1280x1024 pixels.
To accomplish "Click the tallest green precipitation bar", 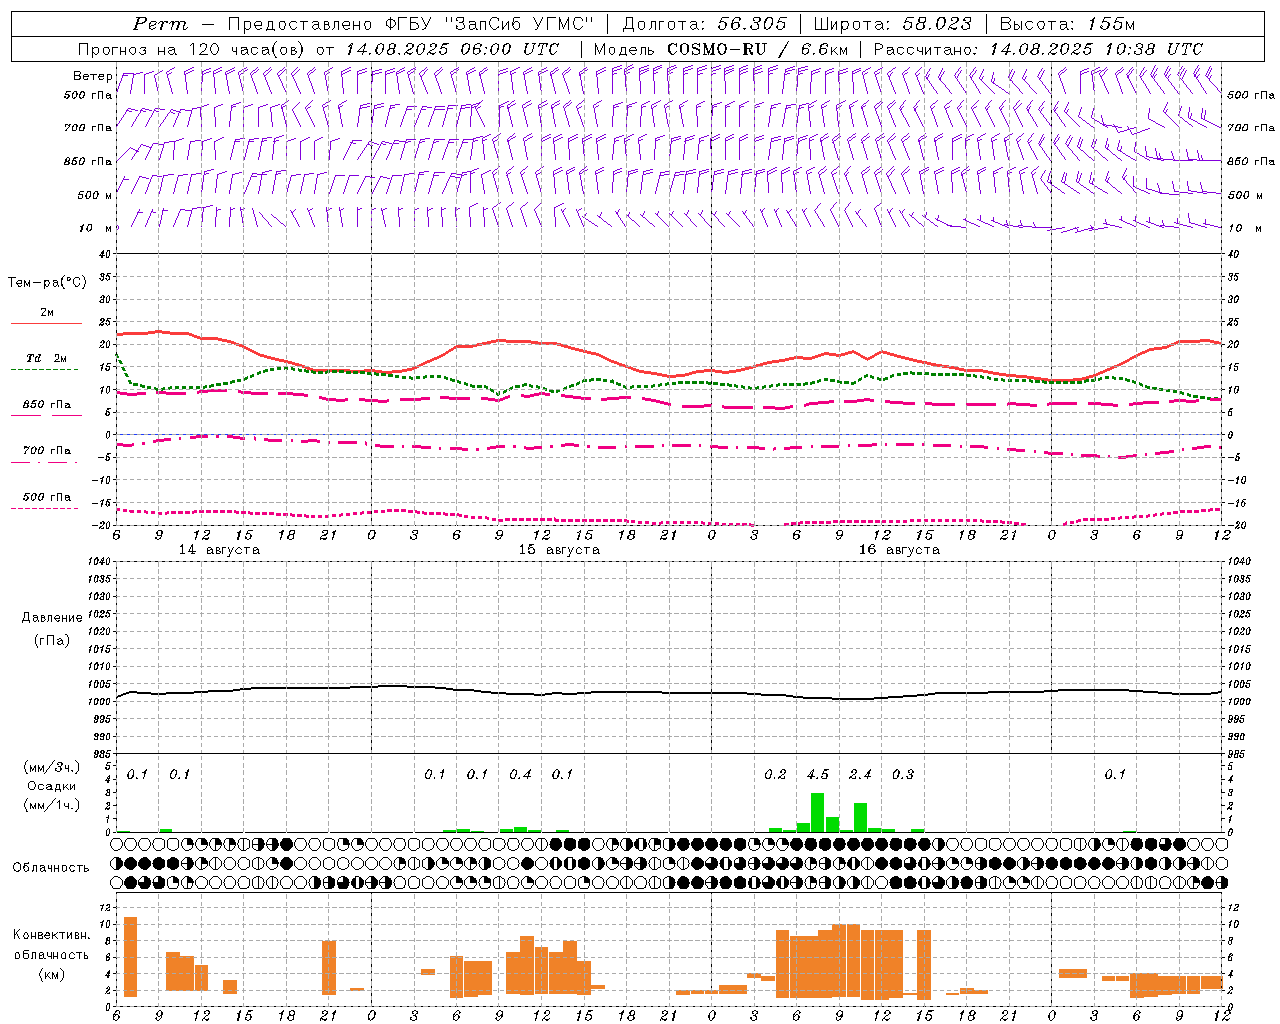I will click(817, 812).
